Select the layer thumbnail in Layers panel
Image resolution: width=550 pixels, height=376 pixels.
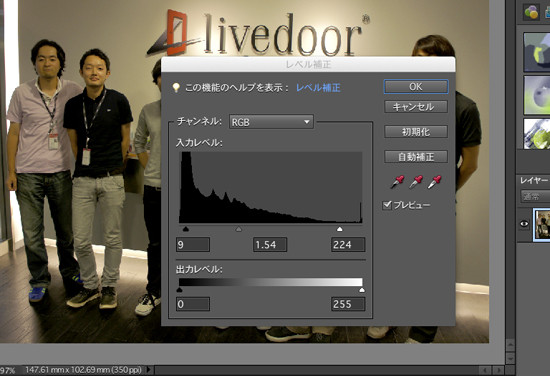pos(542,224)
